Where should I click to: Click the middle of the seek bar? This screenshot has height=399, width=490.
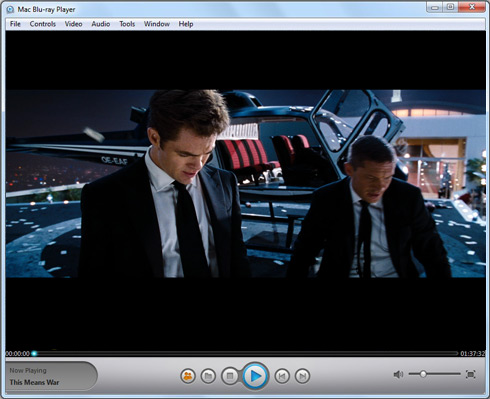point(246,353)
